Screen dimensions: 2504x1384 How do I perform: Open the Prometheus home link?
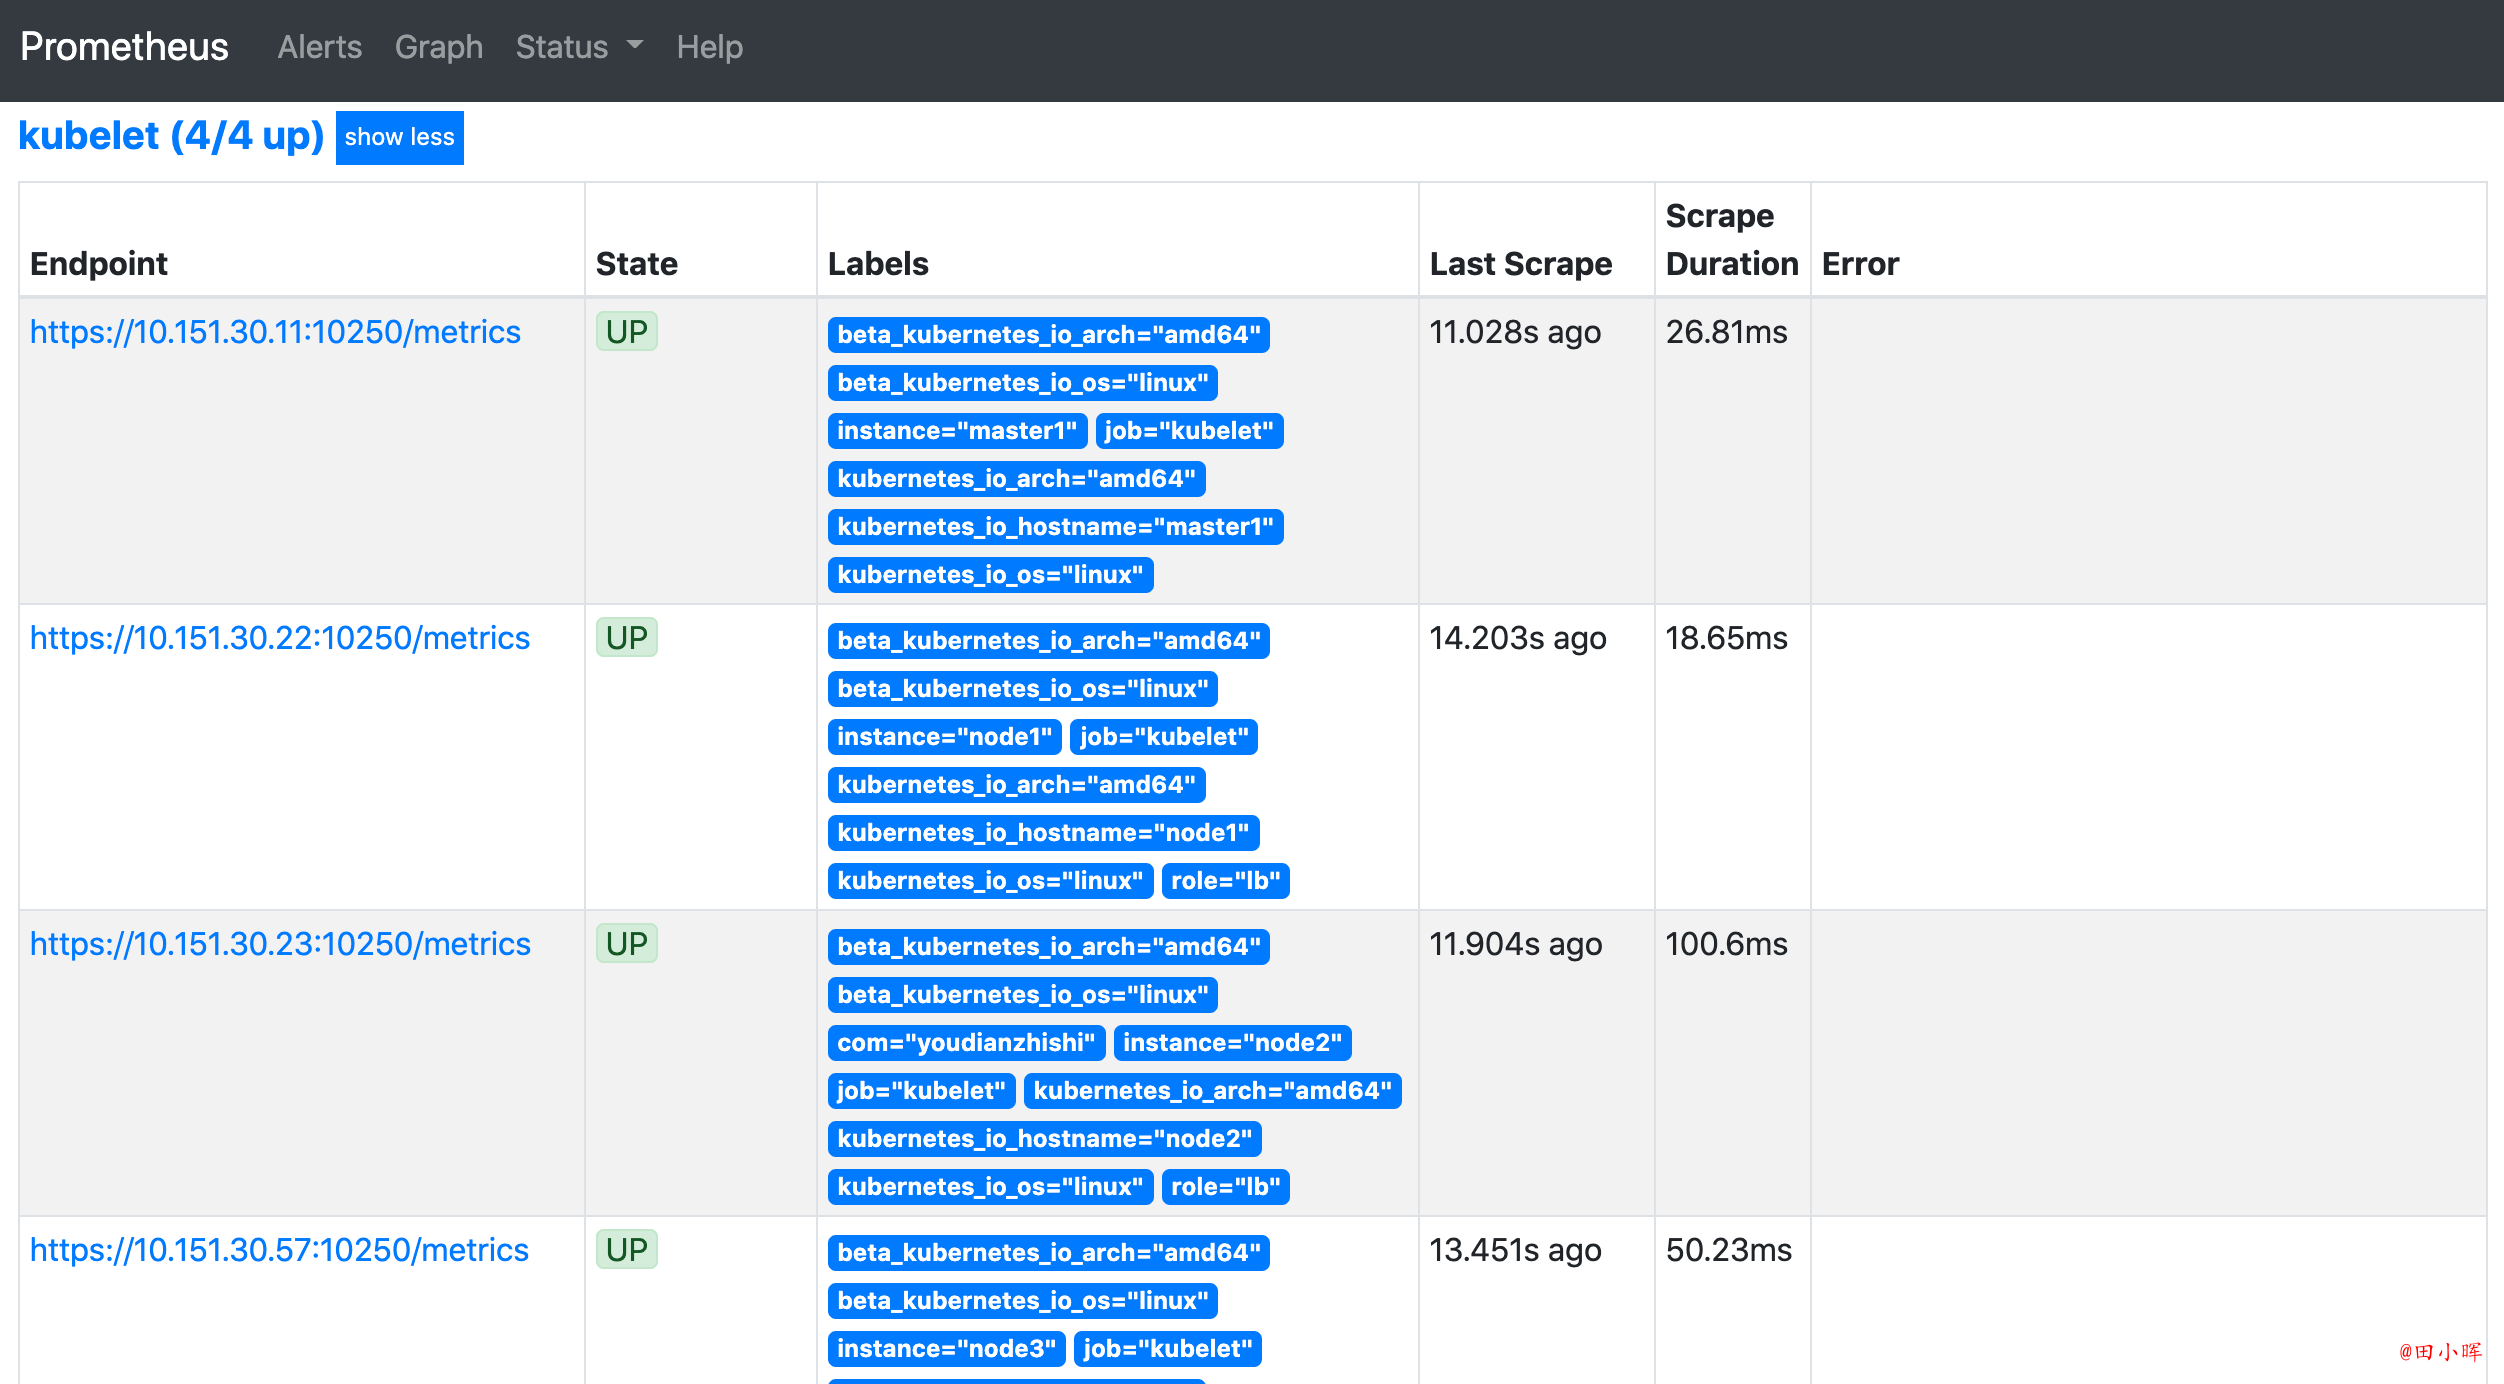coord(124,47)
